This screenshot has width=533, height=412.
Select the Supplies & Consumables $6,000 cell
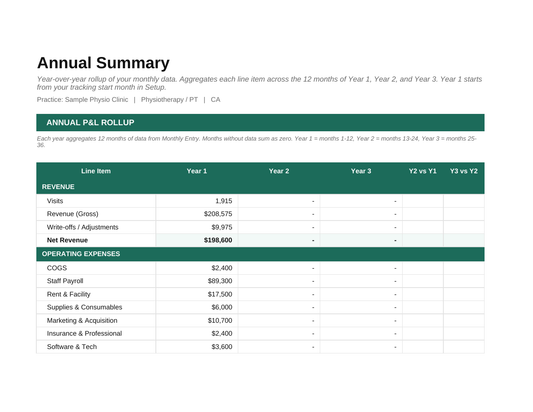click(197, 307)
